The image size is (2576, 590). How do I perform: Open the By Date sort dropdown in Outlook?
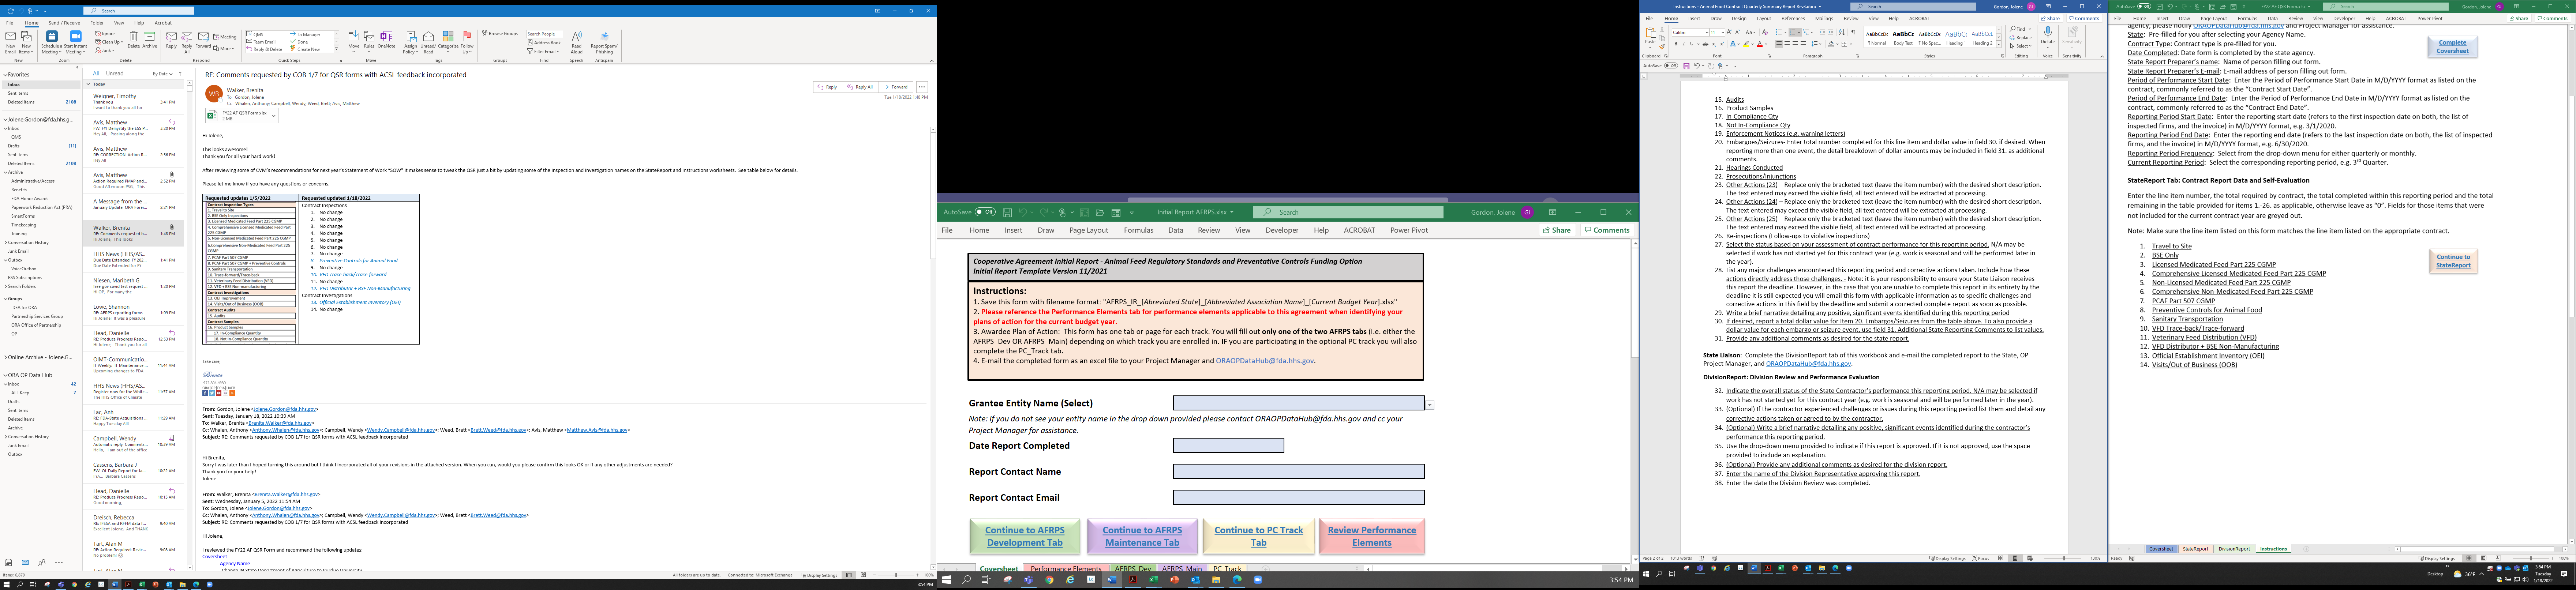(162, 74)
